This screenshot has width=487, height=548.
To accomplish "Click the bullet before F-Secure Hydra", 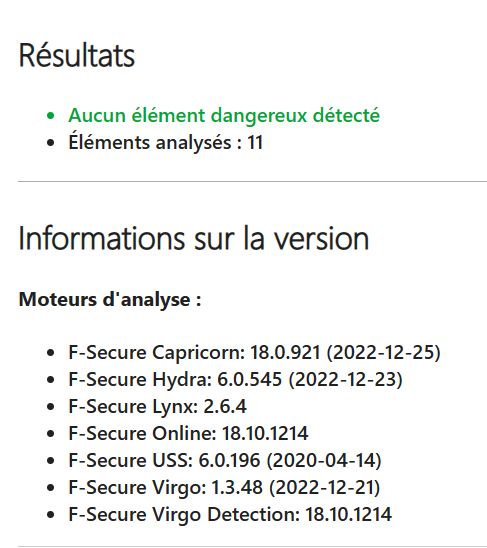I will (x=51, y=380).
